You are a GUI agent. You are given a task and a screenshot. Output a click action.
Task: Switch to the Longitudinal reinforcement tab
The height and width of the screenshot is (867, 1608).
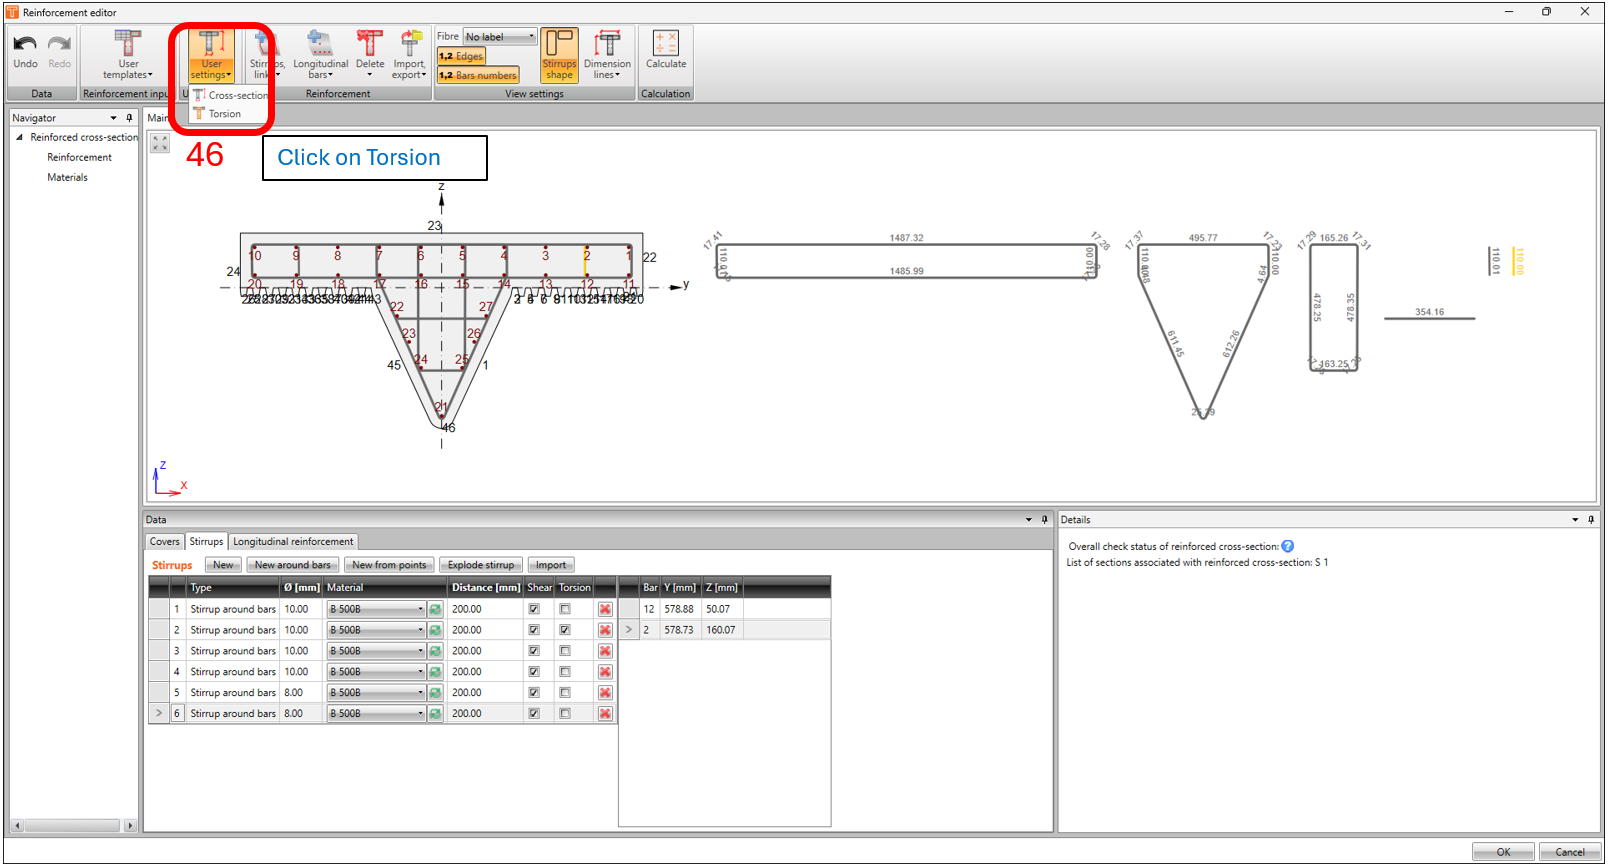[x=293, y=542]
